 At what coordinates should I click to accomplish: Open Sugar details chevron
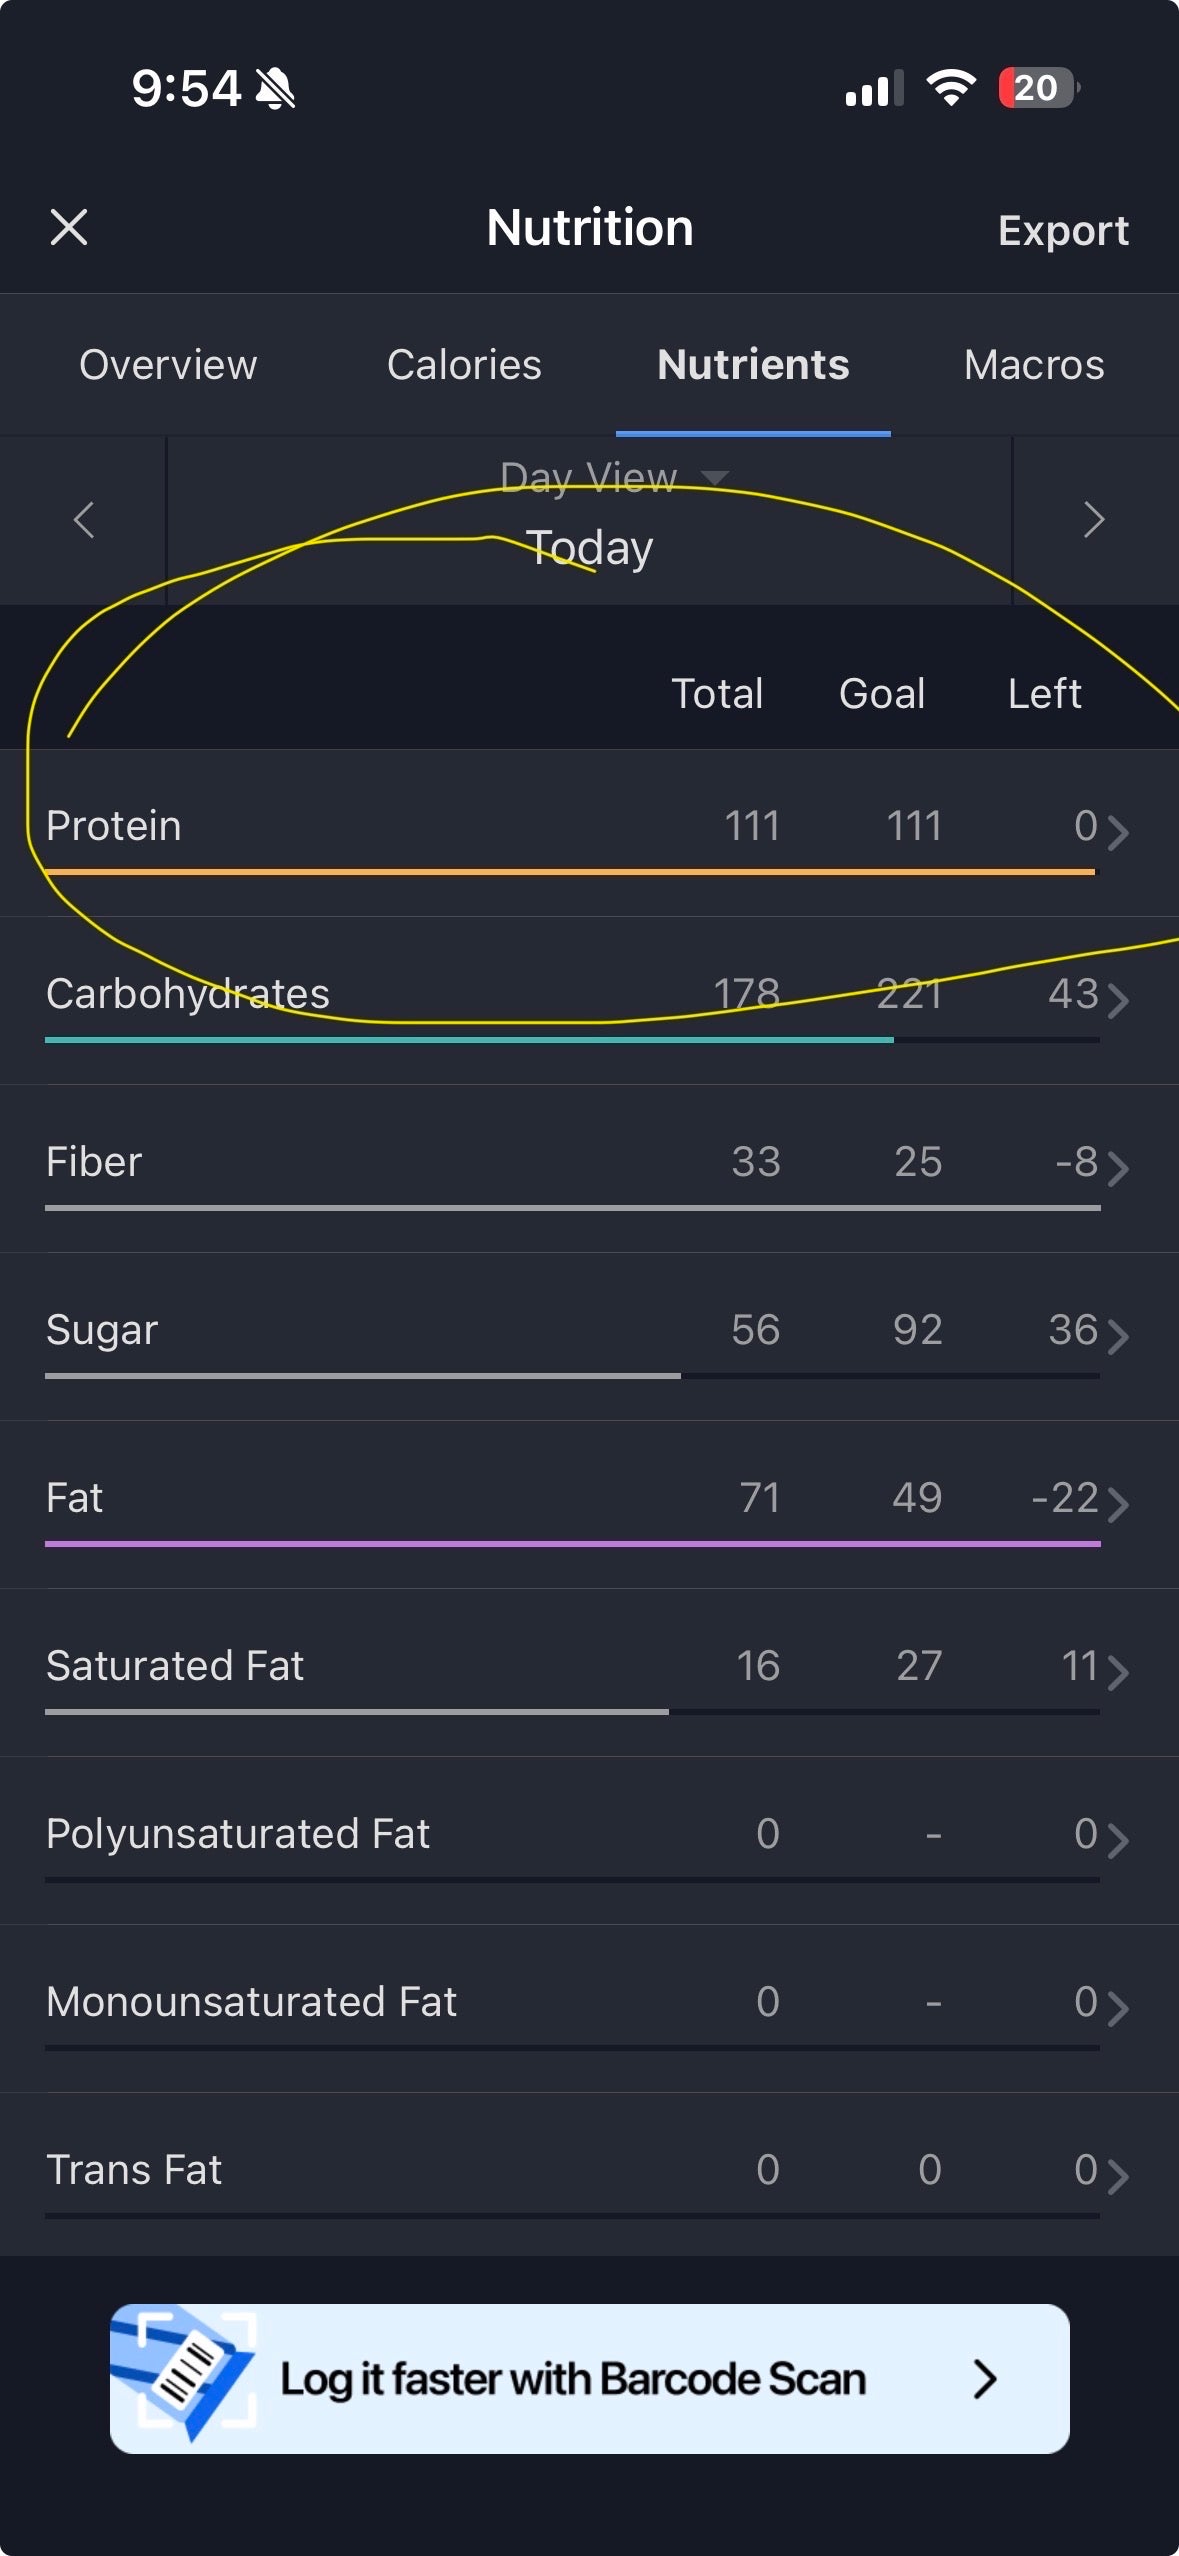1118,1336
